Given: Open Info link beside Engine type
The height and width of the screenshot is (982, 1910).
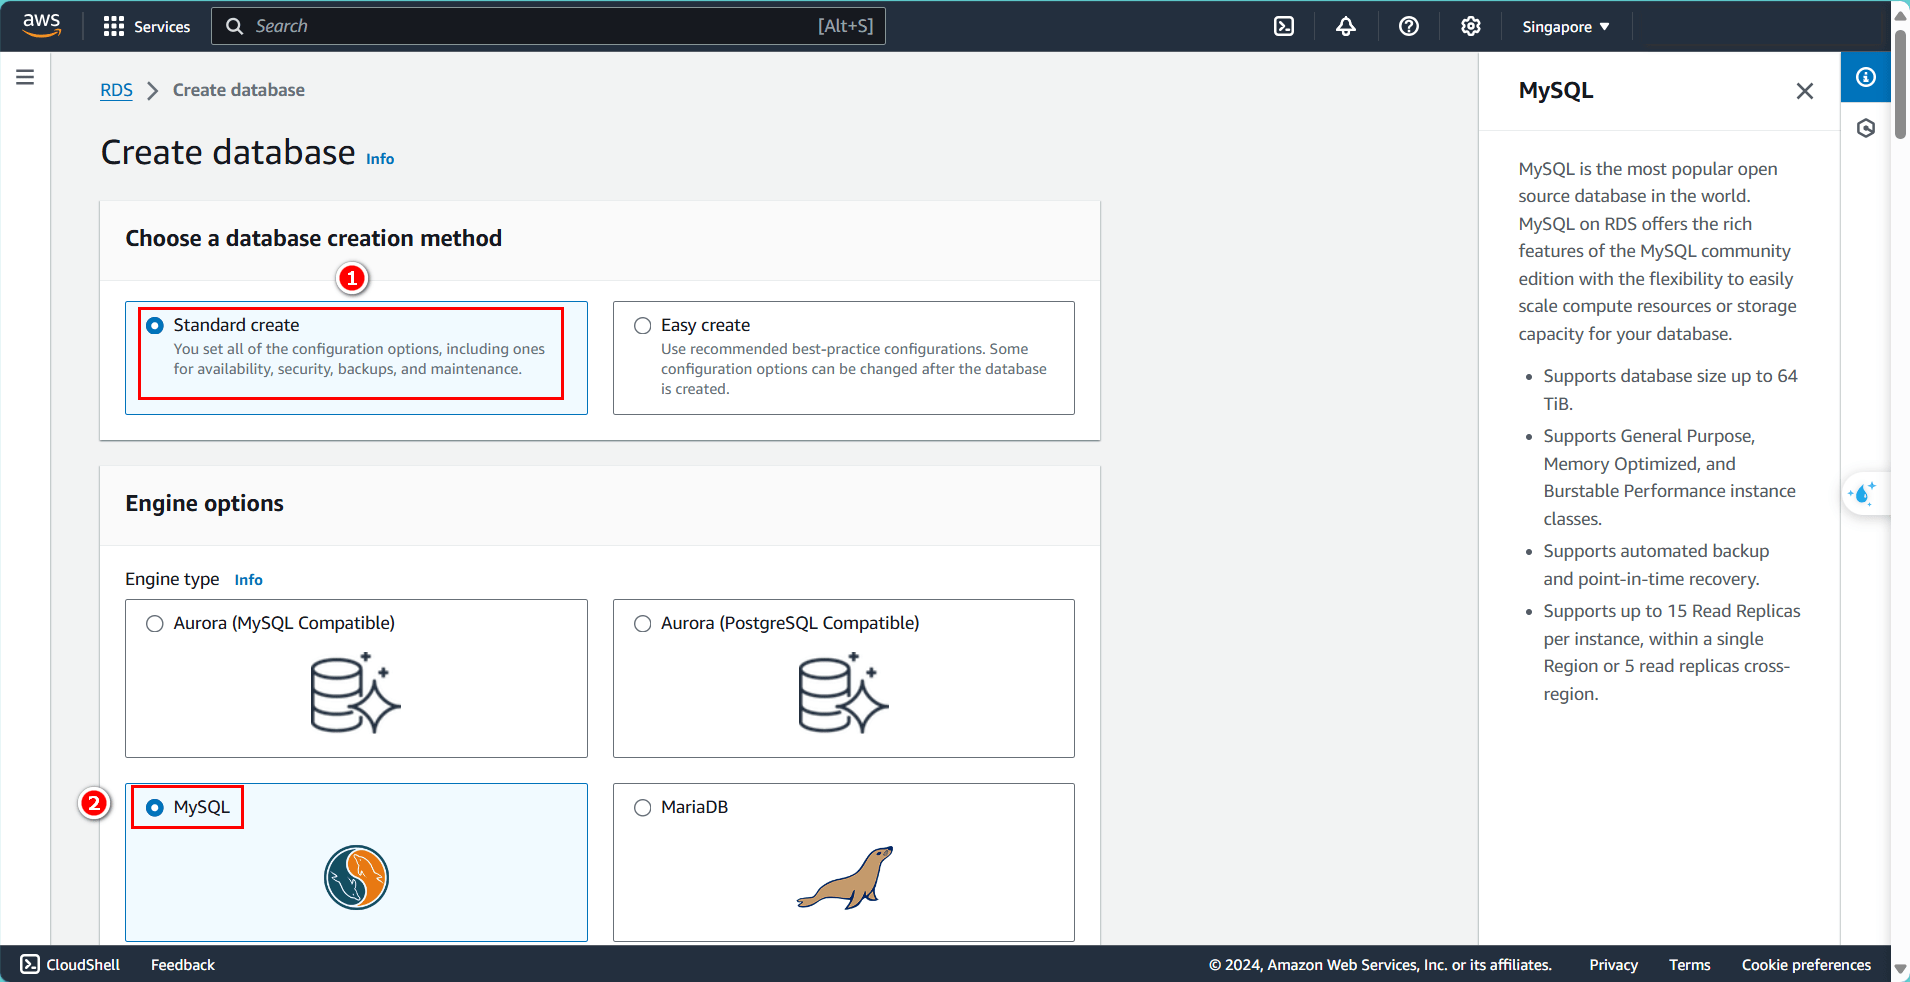Looking at the screenshot, I should (x=249, y=580).
